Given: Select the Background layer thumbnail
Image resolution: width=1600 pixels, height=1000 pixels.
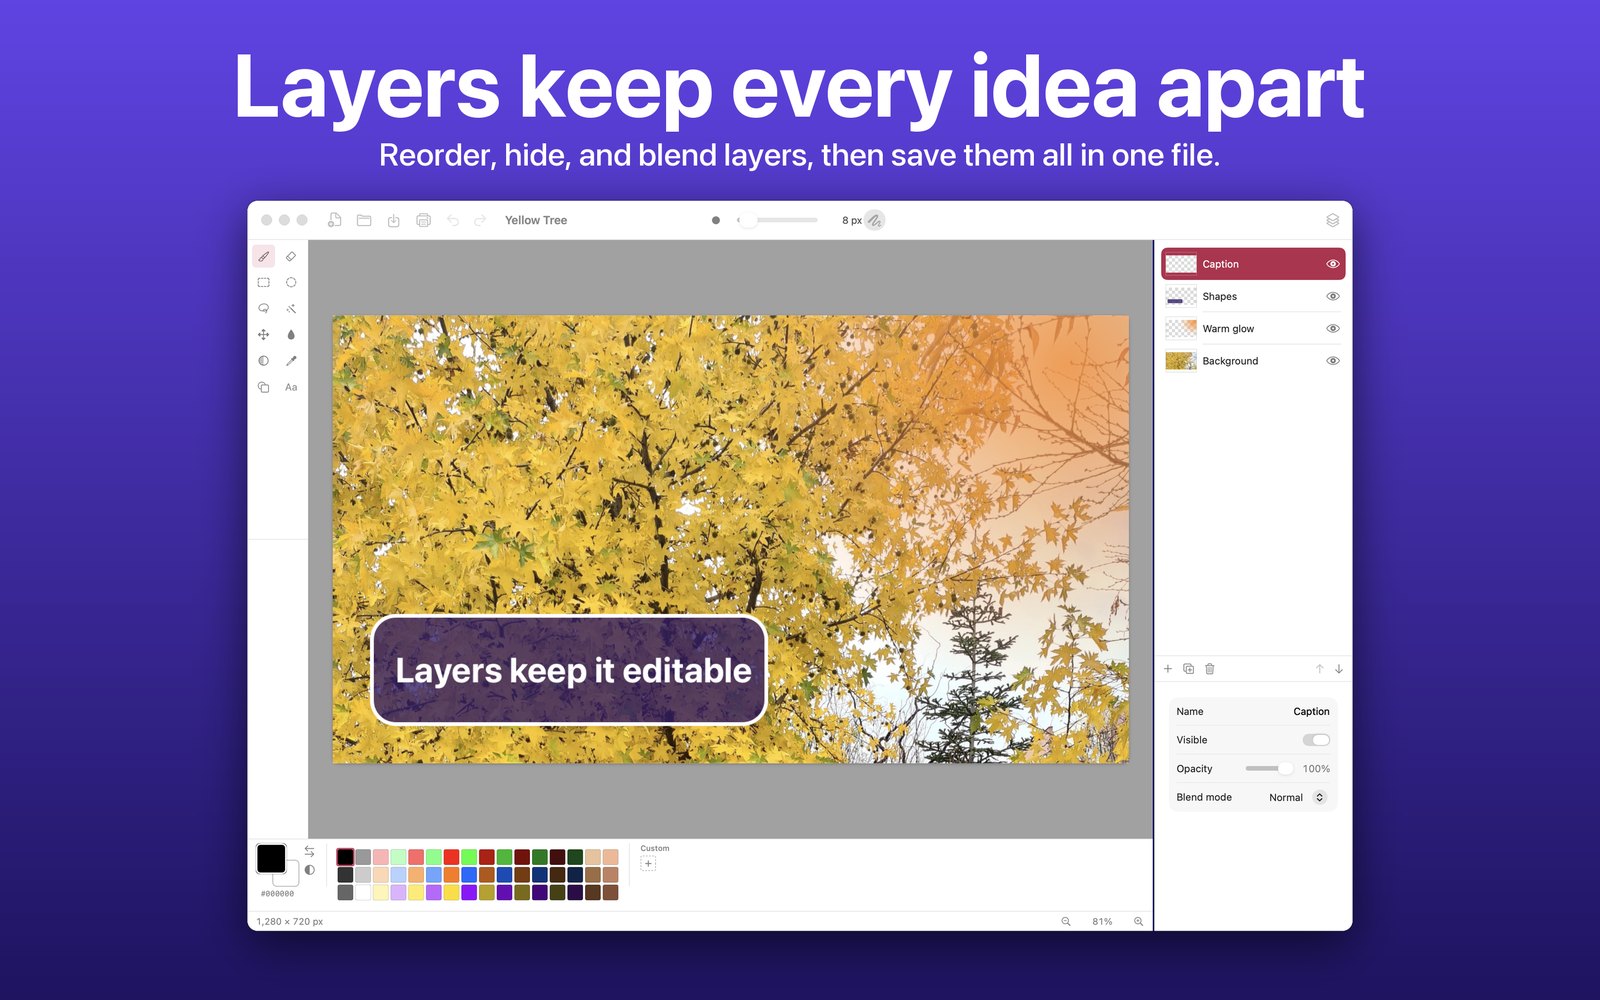Looking at the screenshot, I should coord(1181,361).
